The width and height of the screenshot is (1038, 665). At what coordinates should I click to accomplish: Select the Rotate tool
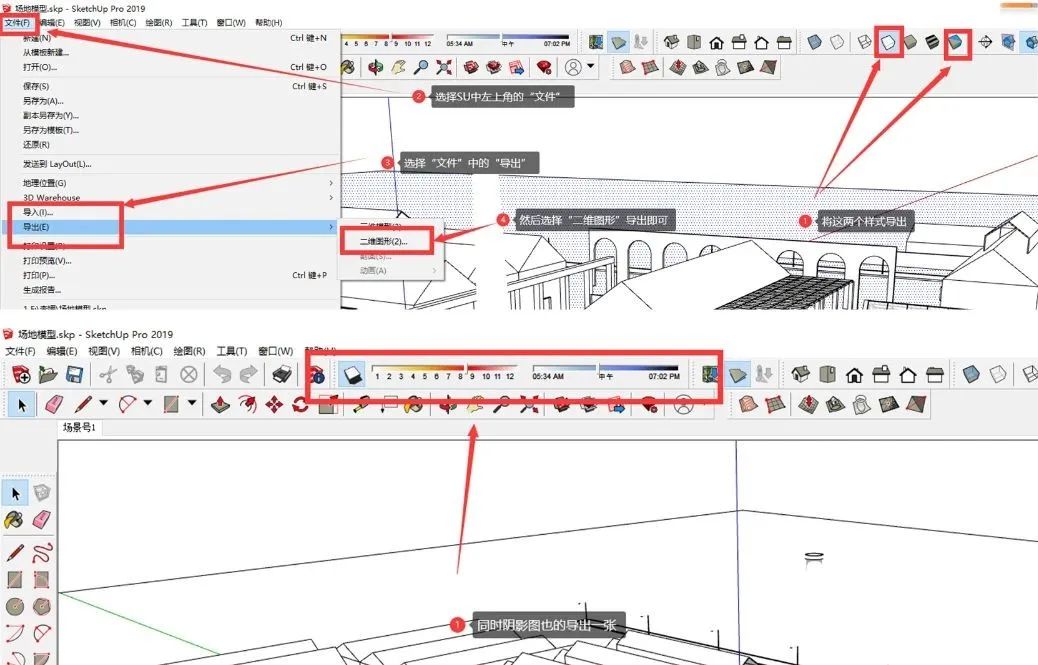(301, 404)
